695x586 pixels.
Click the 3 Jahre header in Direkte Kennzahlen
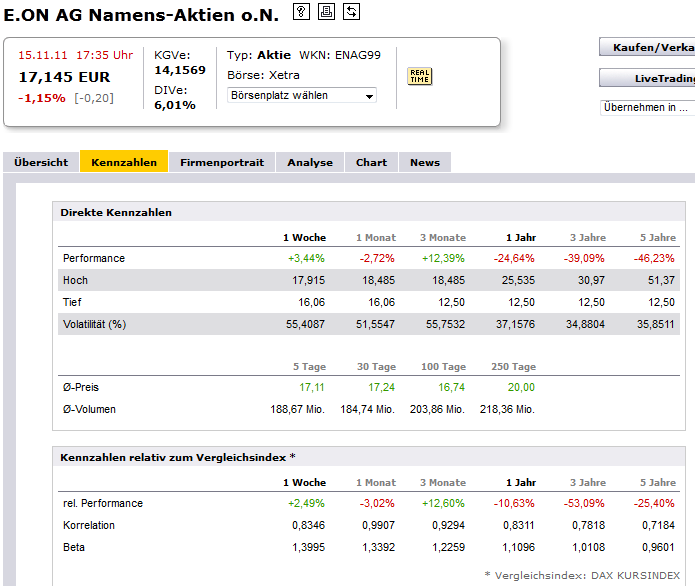click(588, 238)
